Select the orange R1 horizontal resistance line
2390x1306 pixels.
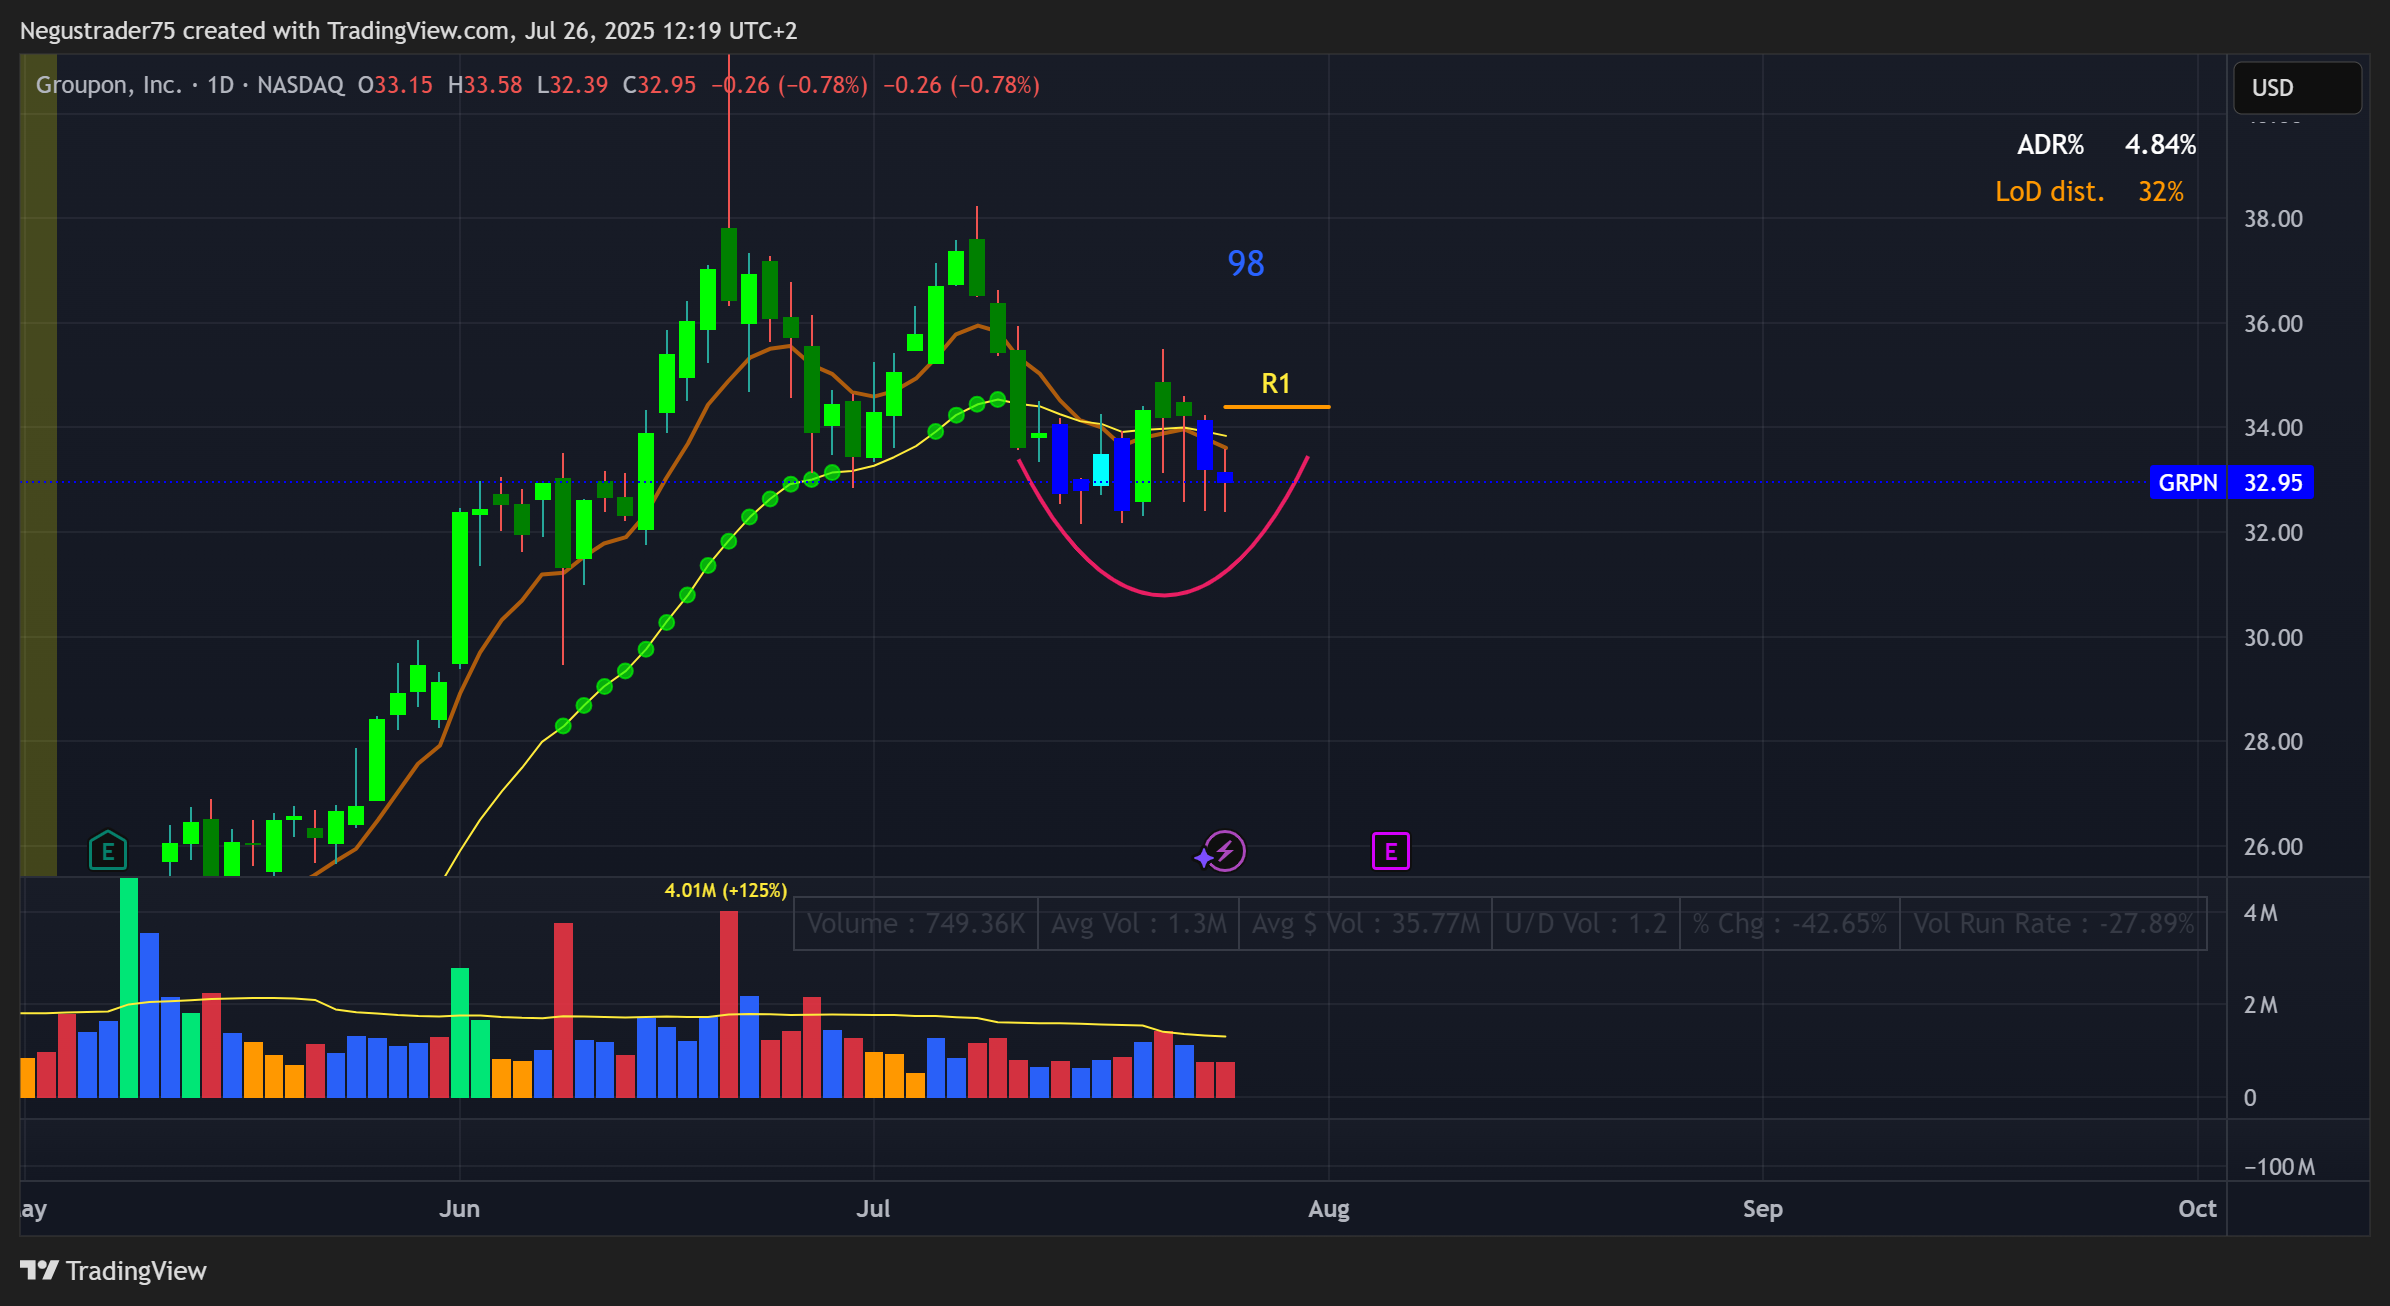click(x=1276, y=407)
